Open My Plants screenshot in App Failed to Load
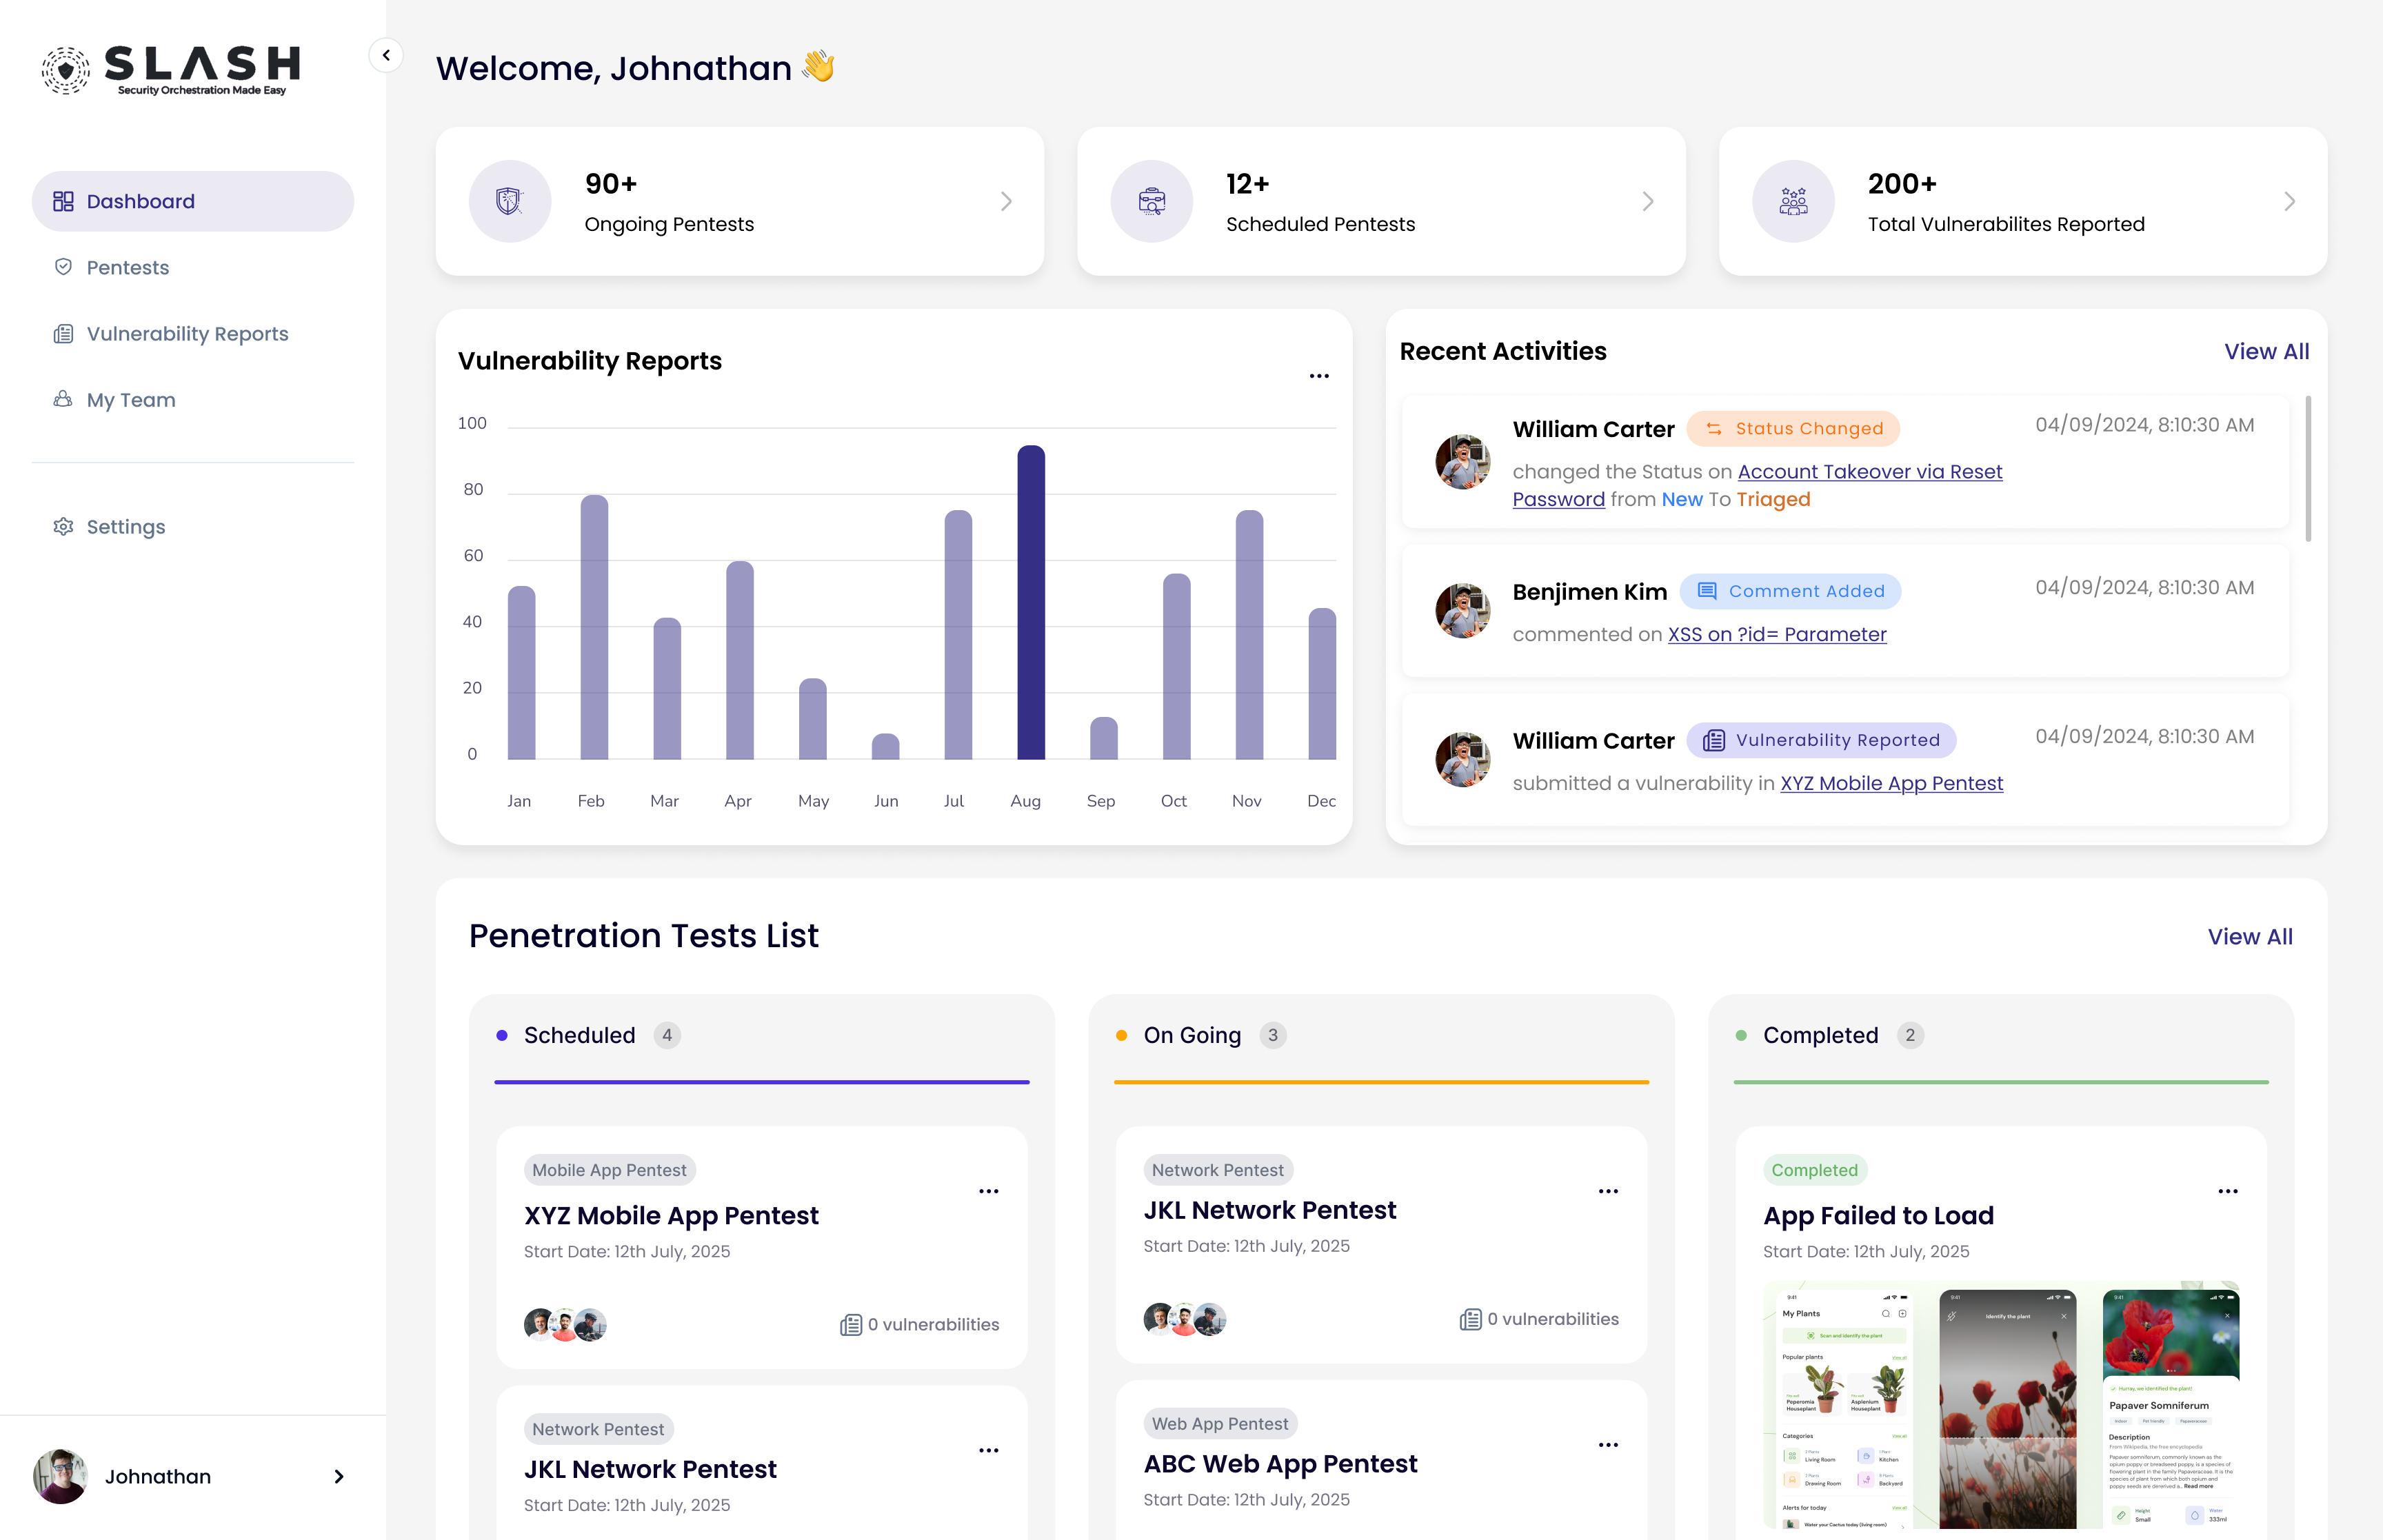The height and width of the screenshot is (1540, 2383). point(1845,1408)
